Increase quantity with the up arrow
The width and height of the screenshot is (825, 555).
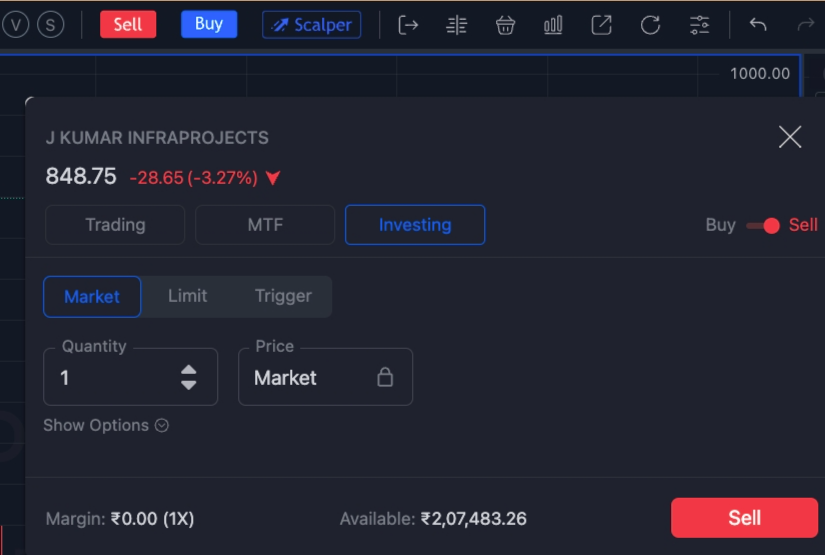(x=188, y=370)
